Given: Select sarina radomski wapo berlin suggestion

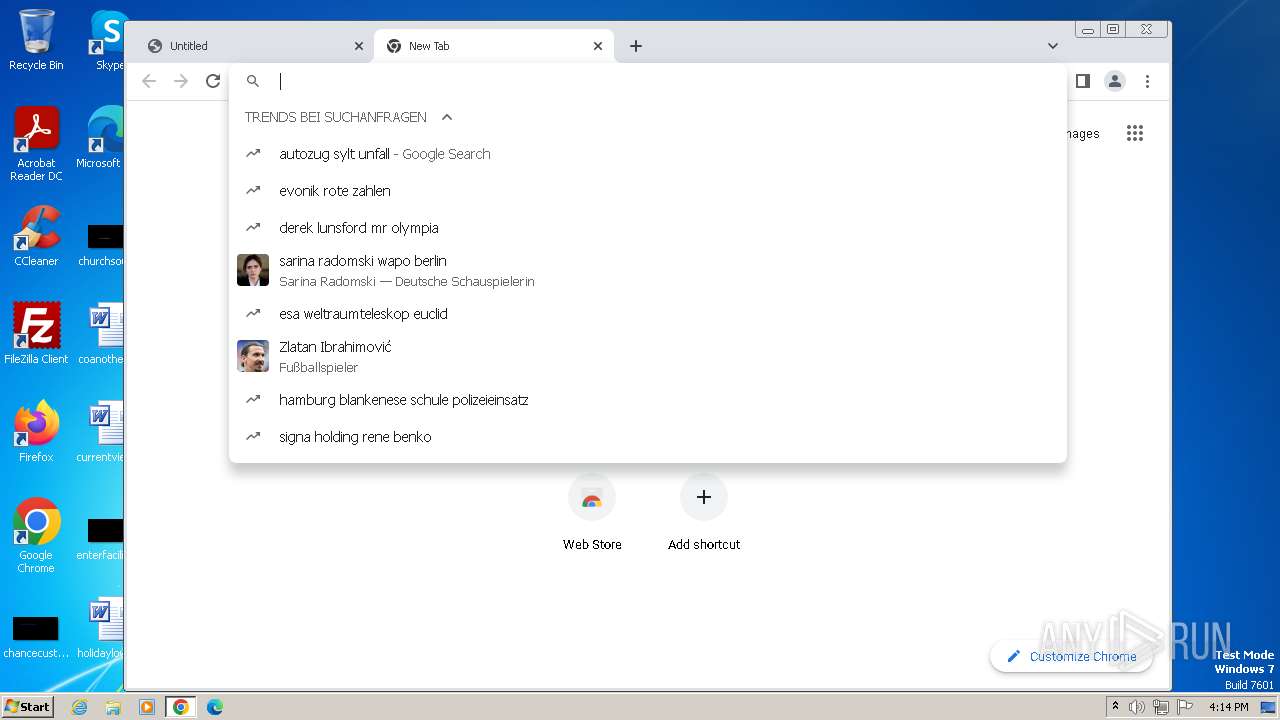Looking at the screenshot, I should (648, 270).
